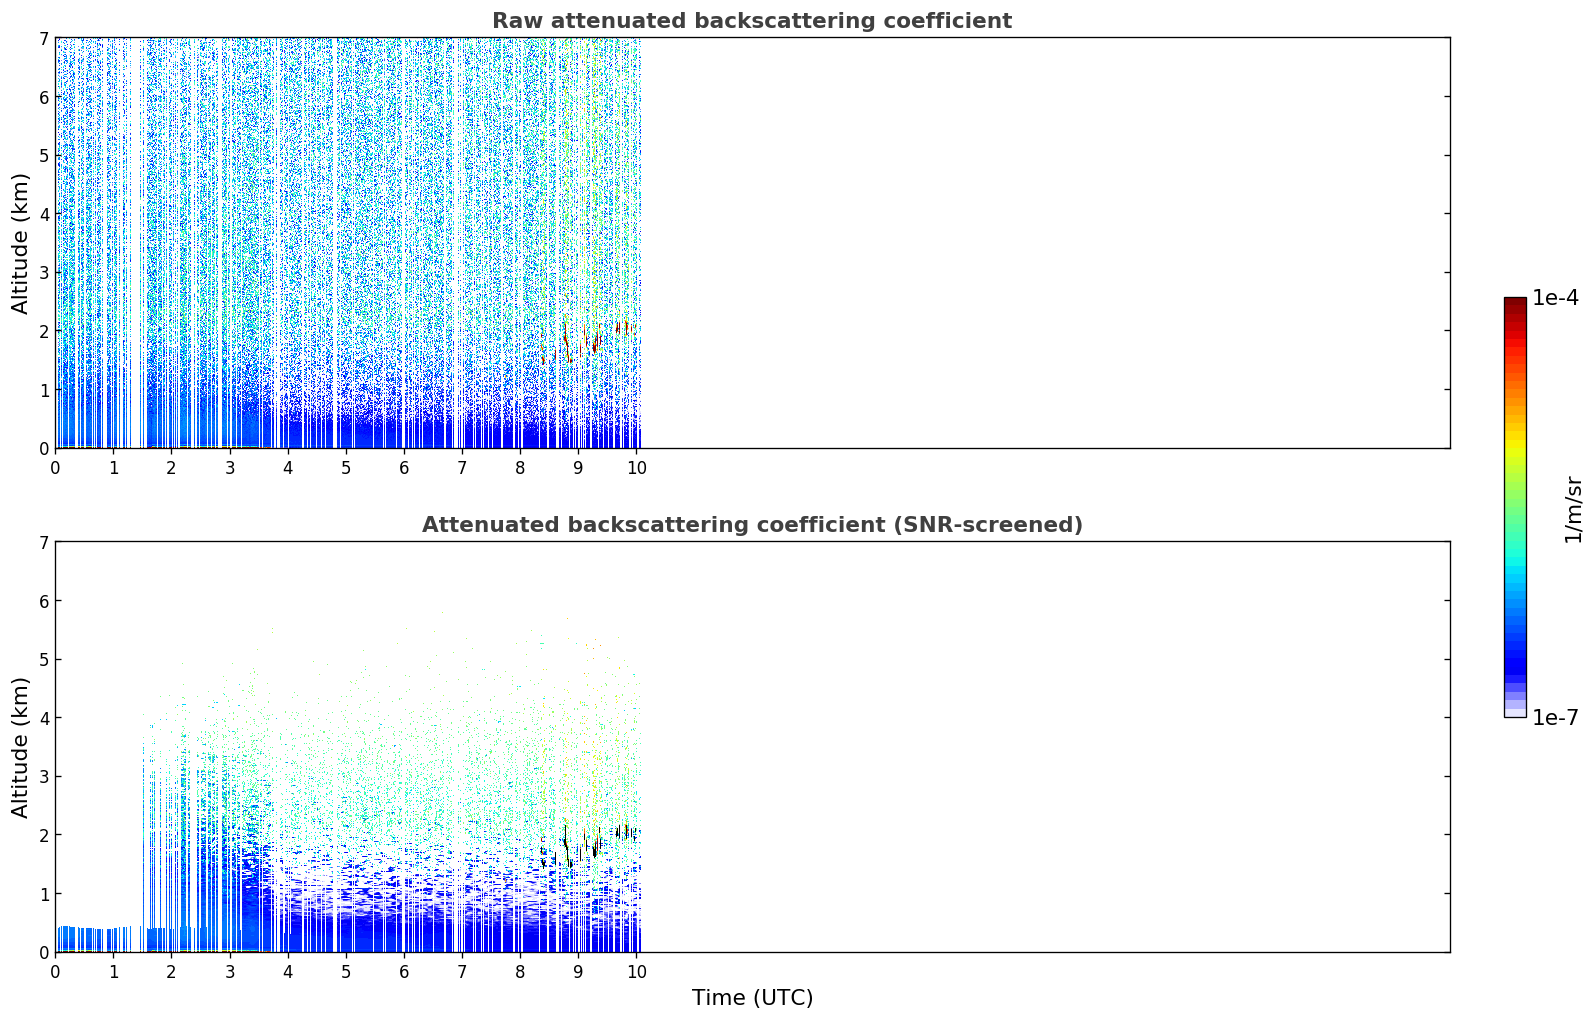The height and width of the screenshot is (1020, 1595).
Task: Click the '3' altitude tick on the bottom plot
Action: (x=43, y=777)
